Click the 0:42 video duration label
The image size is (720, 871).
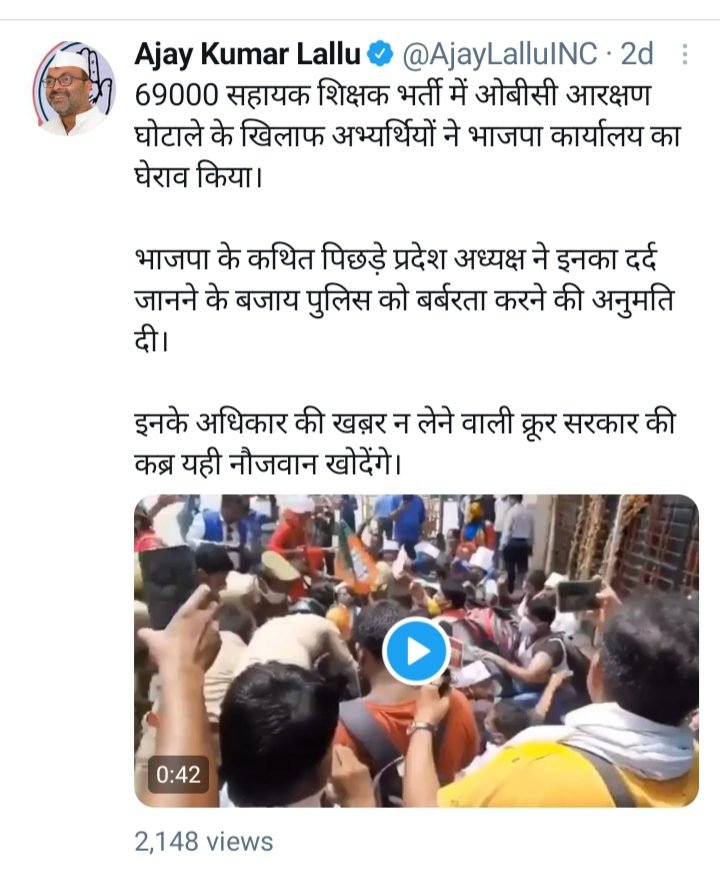178,774
